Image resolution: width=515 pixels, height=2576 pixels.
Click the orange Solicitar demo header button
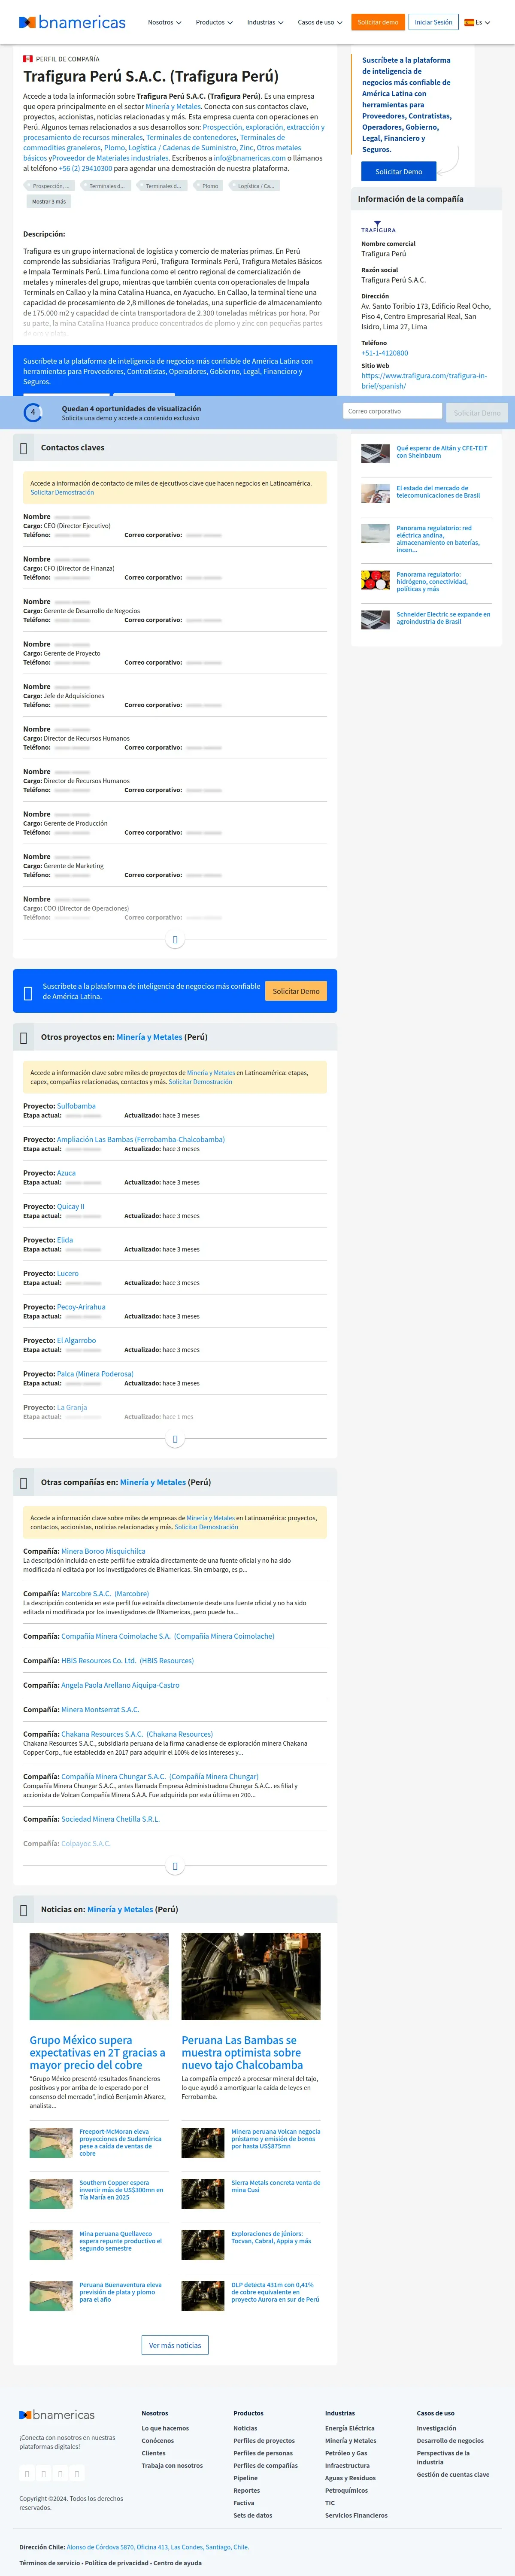click(378, 22)
